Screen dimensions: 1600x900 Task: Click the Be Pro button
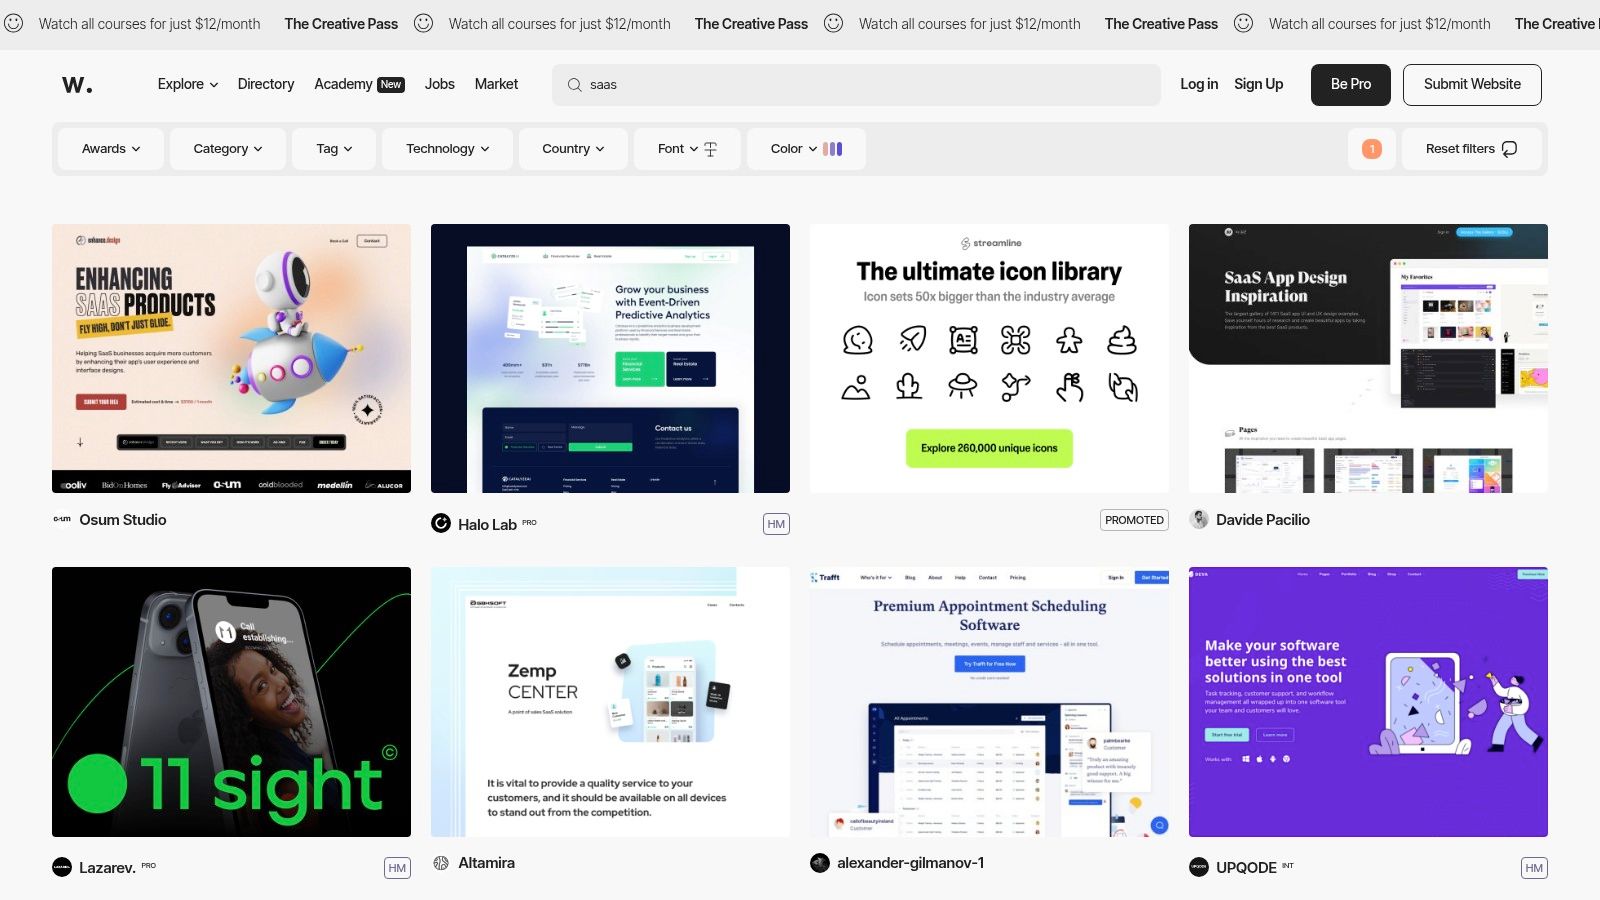[1350, 84]
